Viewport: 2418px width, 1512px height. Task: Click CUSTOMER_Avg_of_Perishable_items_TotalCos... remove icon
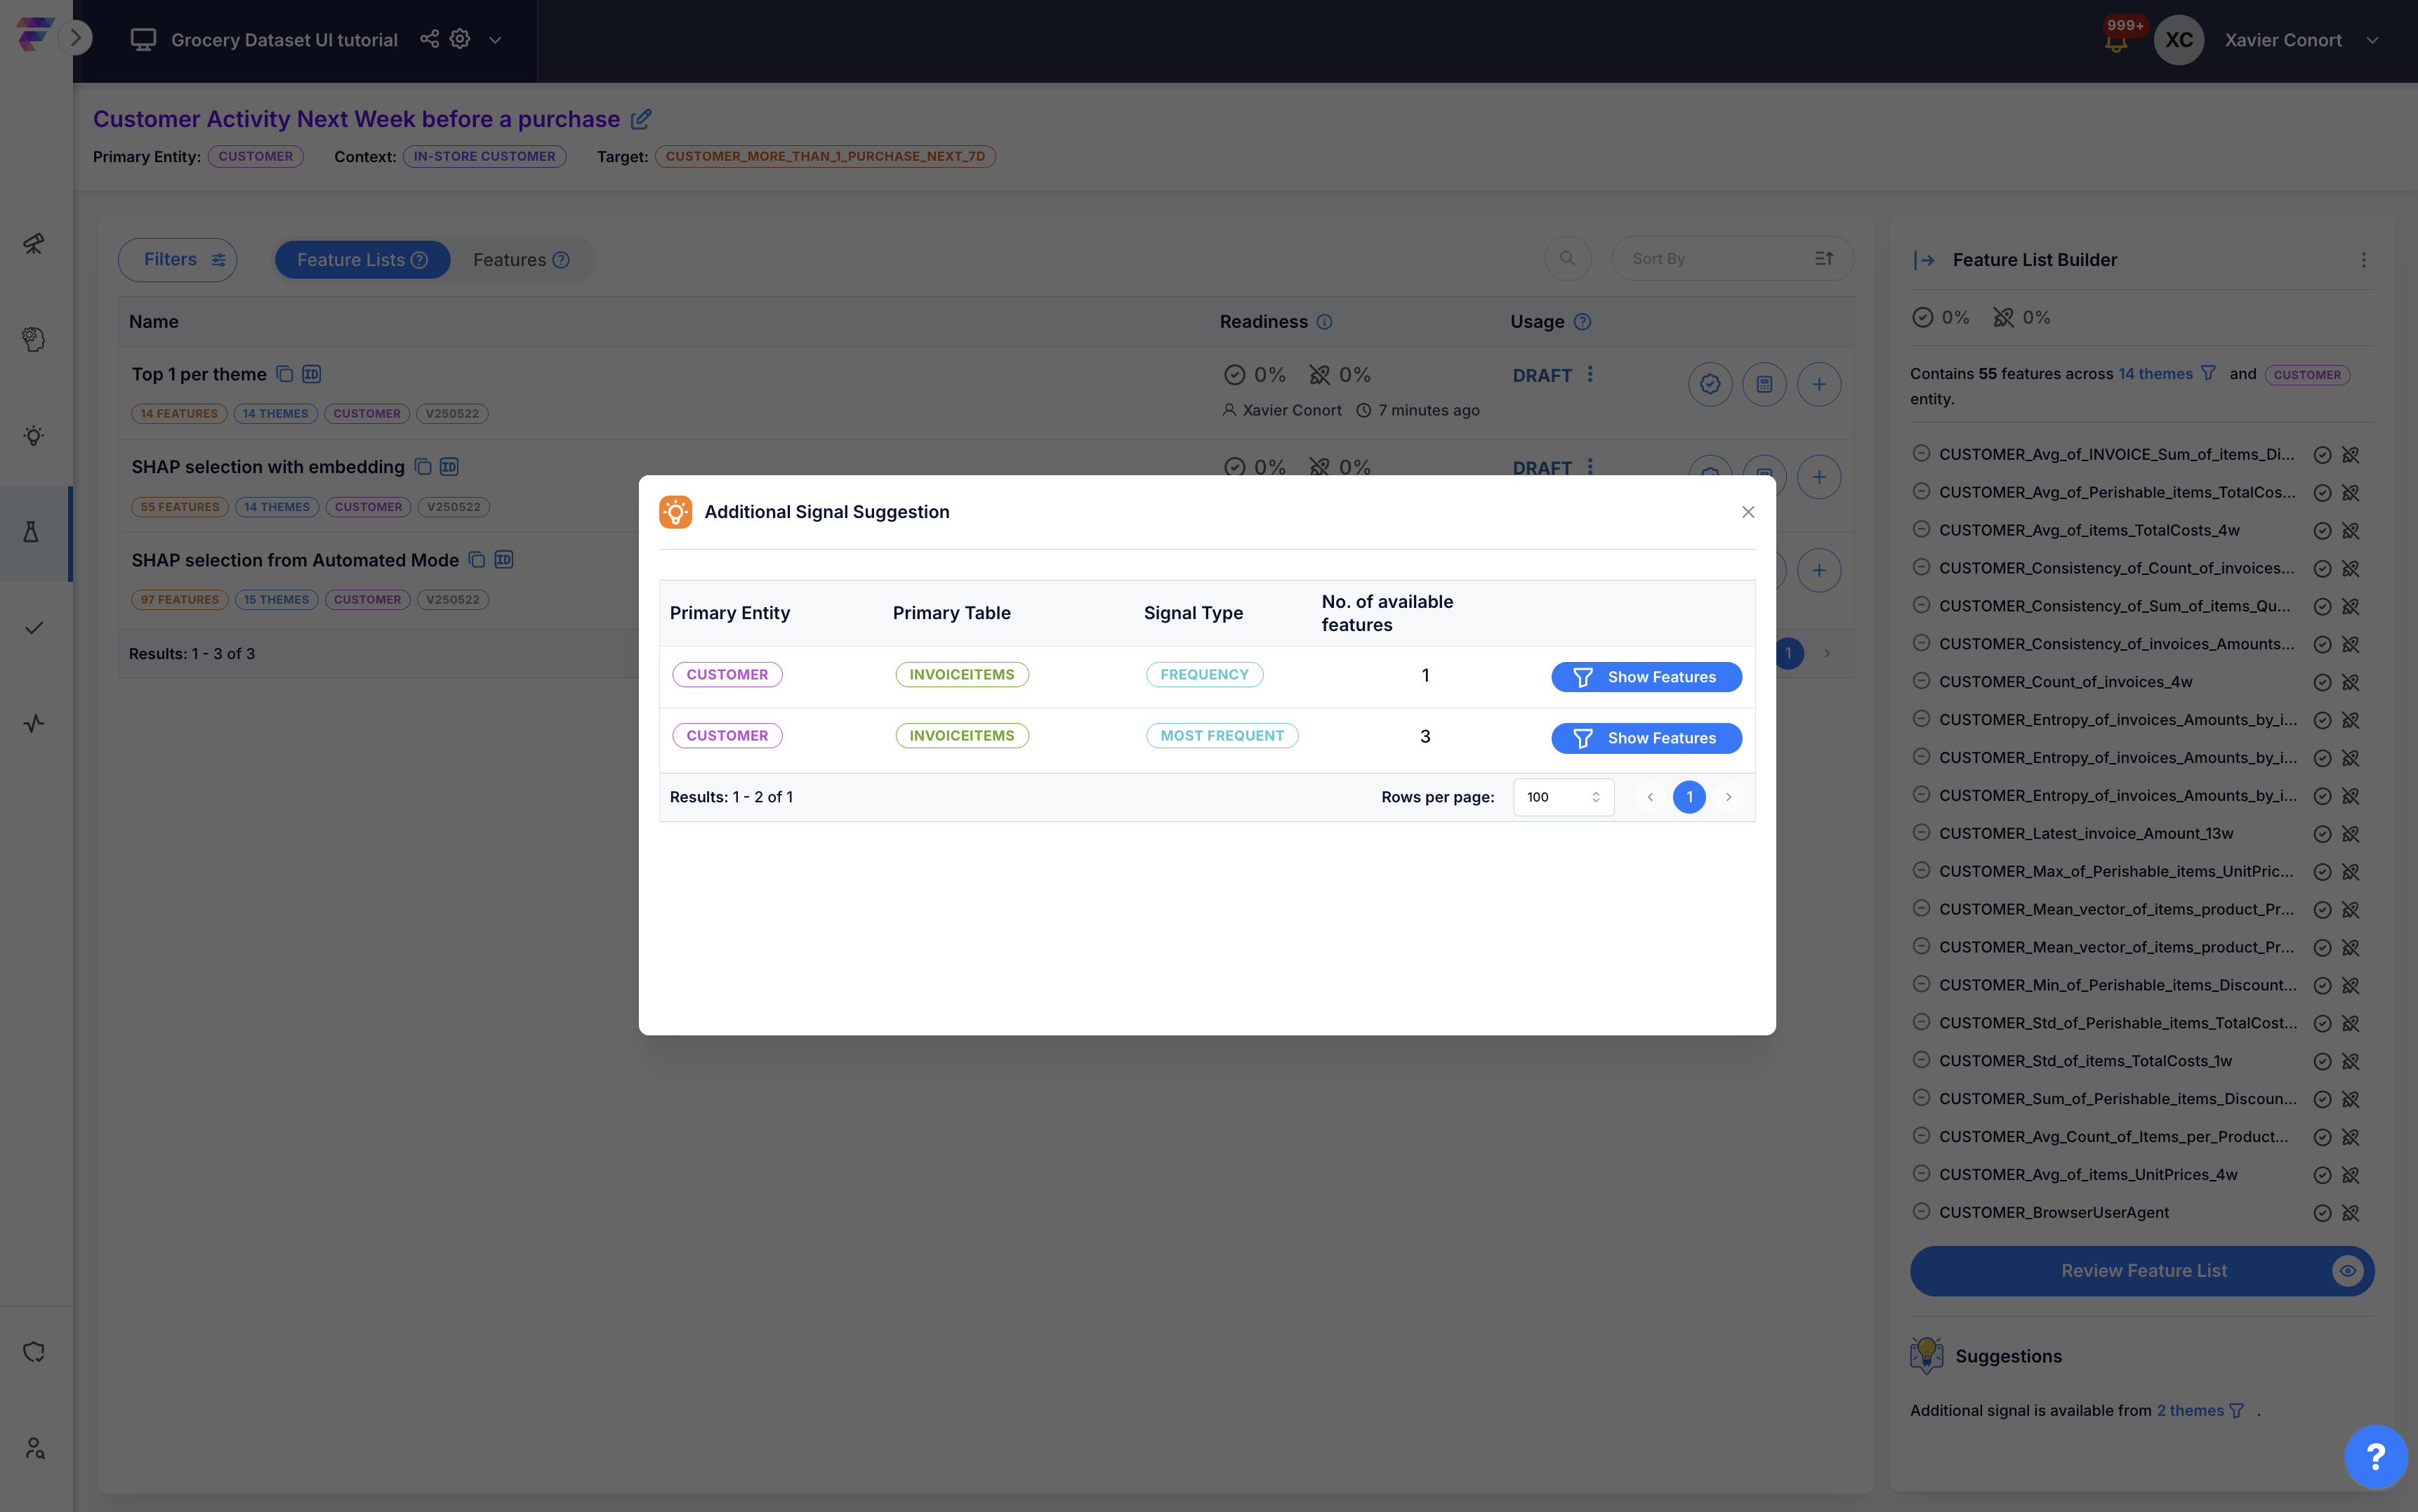click(x=1920, y=491)
